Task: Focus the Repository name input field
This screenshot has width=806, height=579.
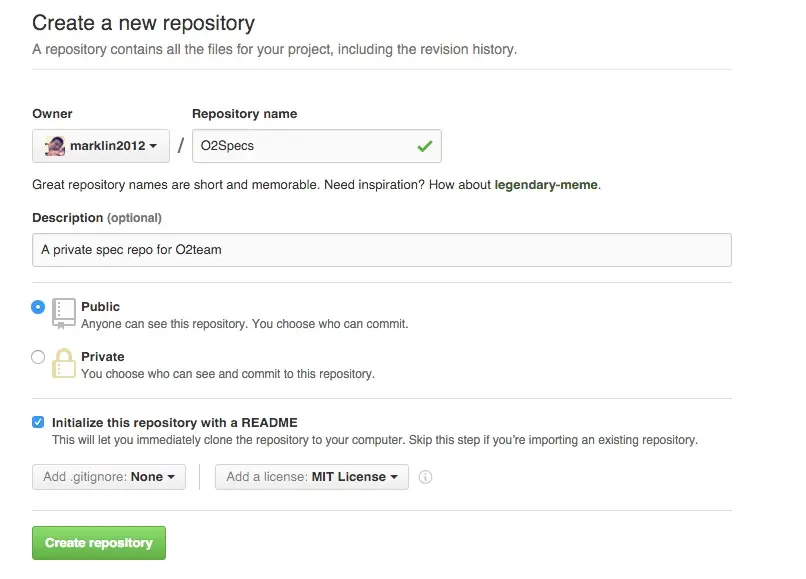Action: click(317, 146)
